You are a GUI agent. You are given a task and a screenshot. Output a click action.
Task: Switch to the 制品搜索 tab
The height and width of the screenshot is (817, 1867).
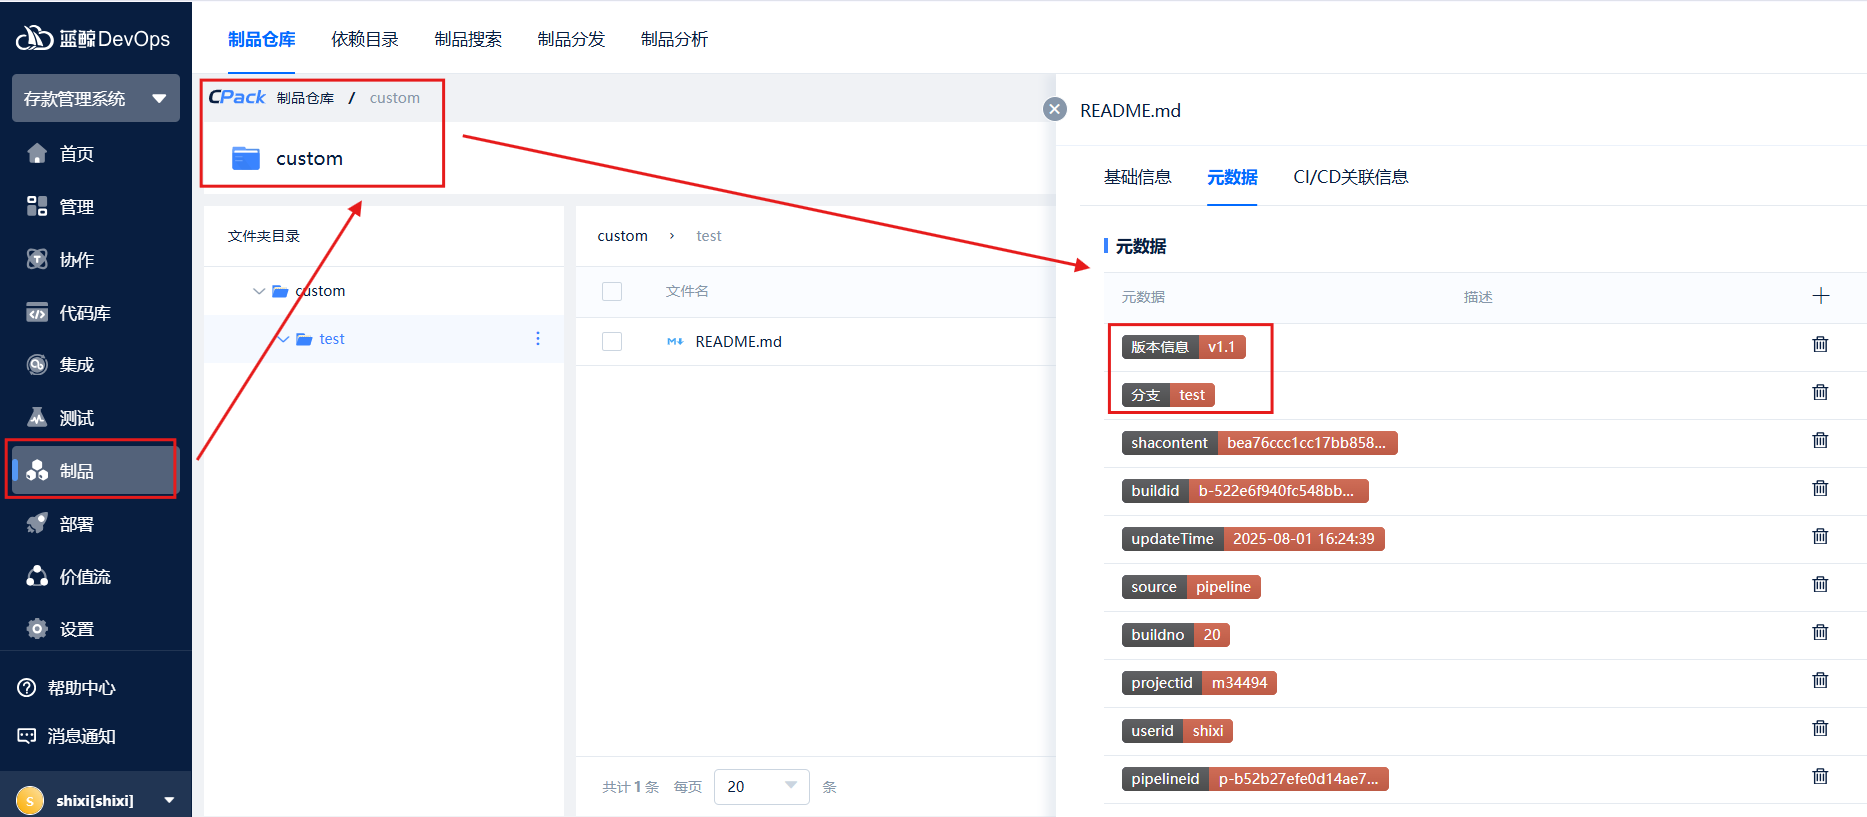click(468, 39)
